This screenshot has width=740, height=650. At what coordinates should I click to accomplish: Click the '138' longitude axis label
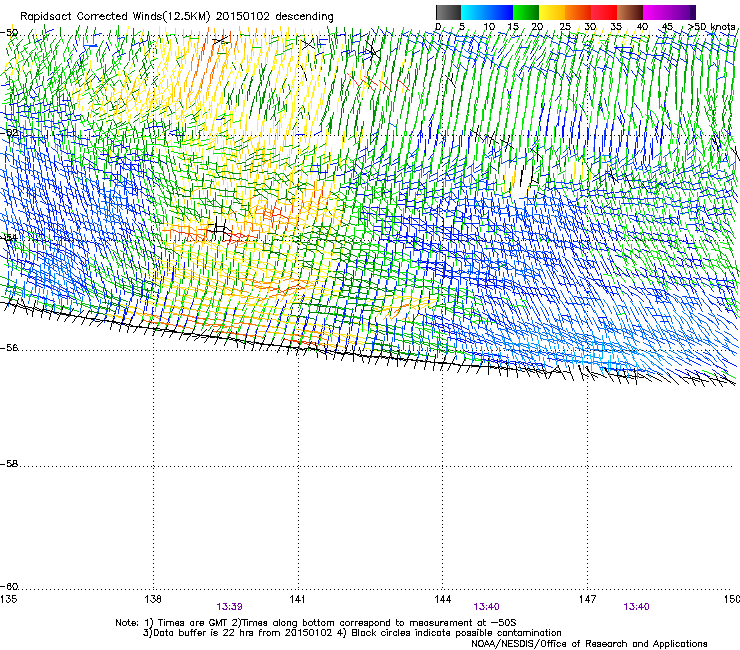pos(153,599)
